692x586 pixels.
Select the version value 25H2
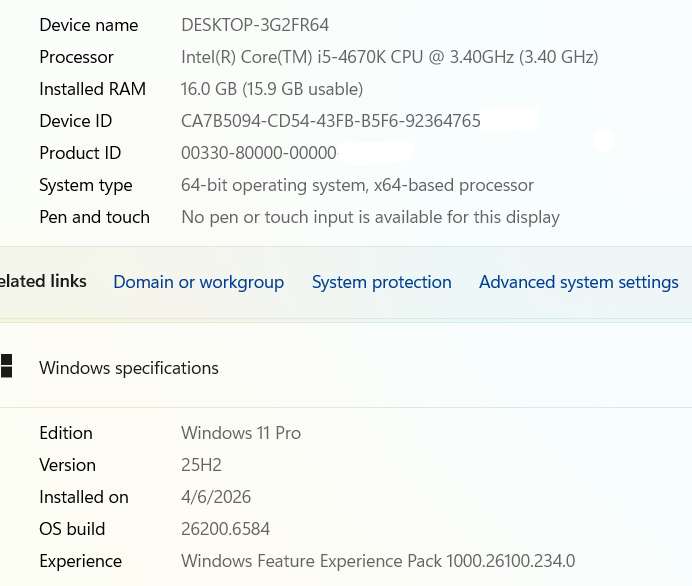[201, 465]
